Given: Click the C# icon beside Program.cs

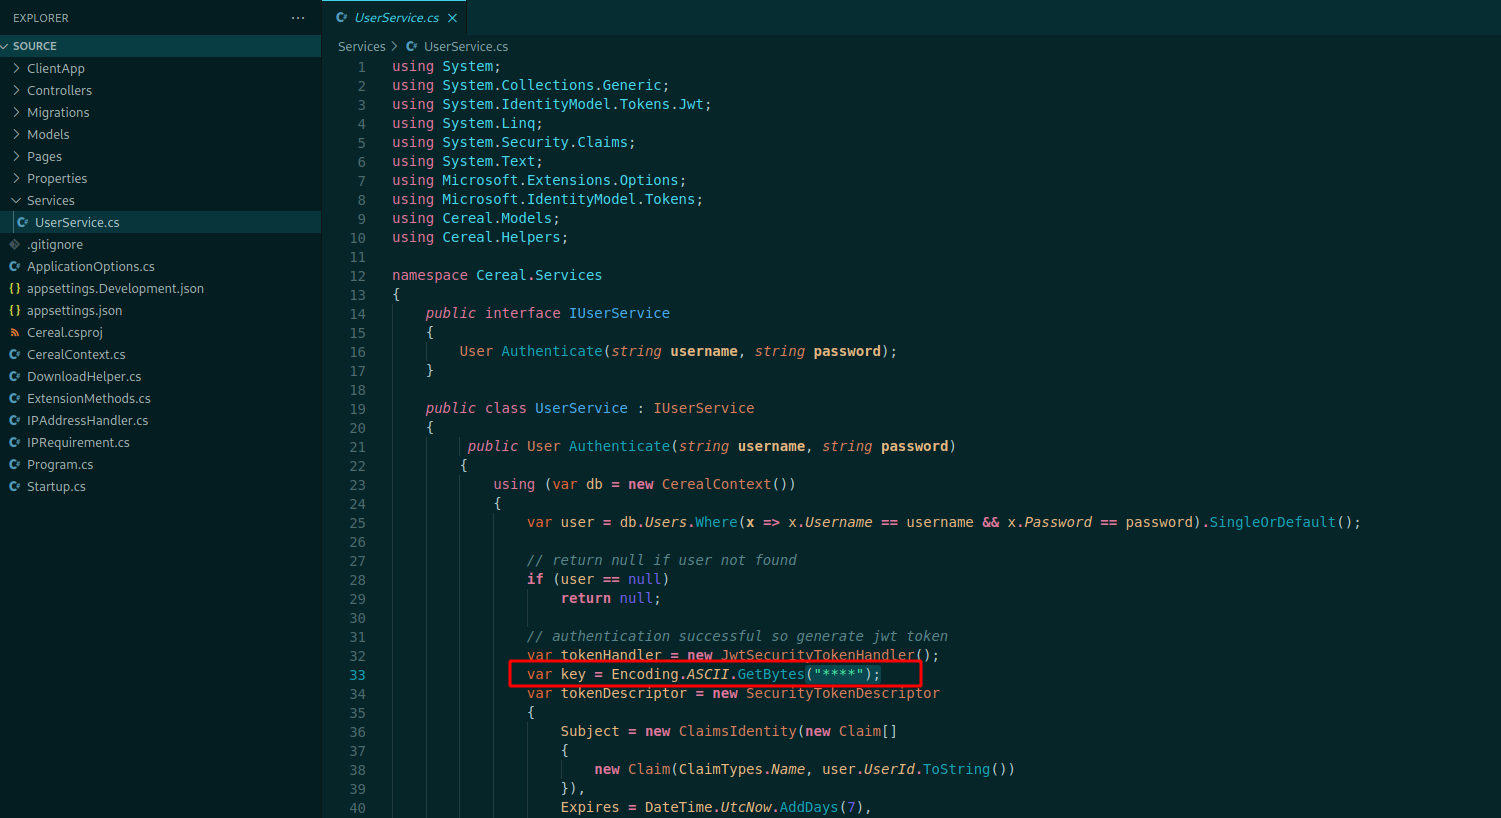Looking at the screenshot, I should point(15,464).
